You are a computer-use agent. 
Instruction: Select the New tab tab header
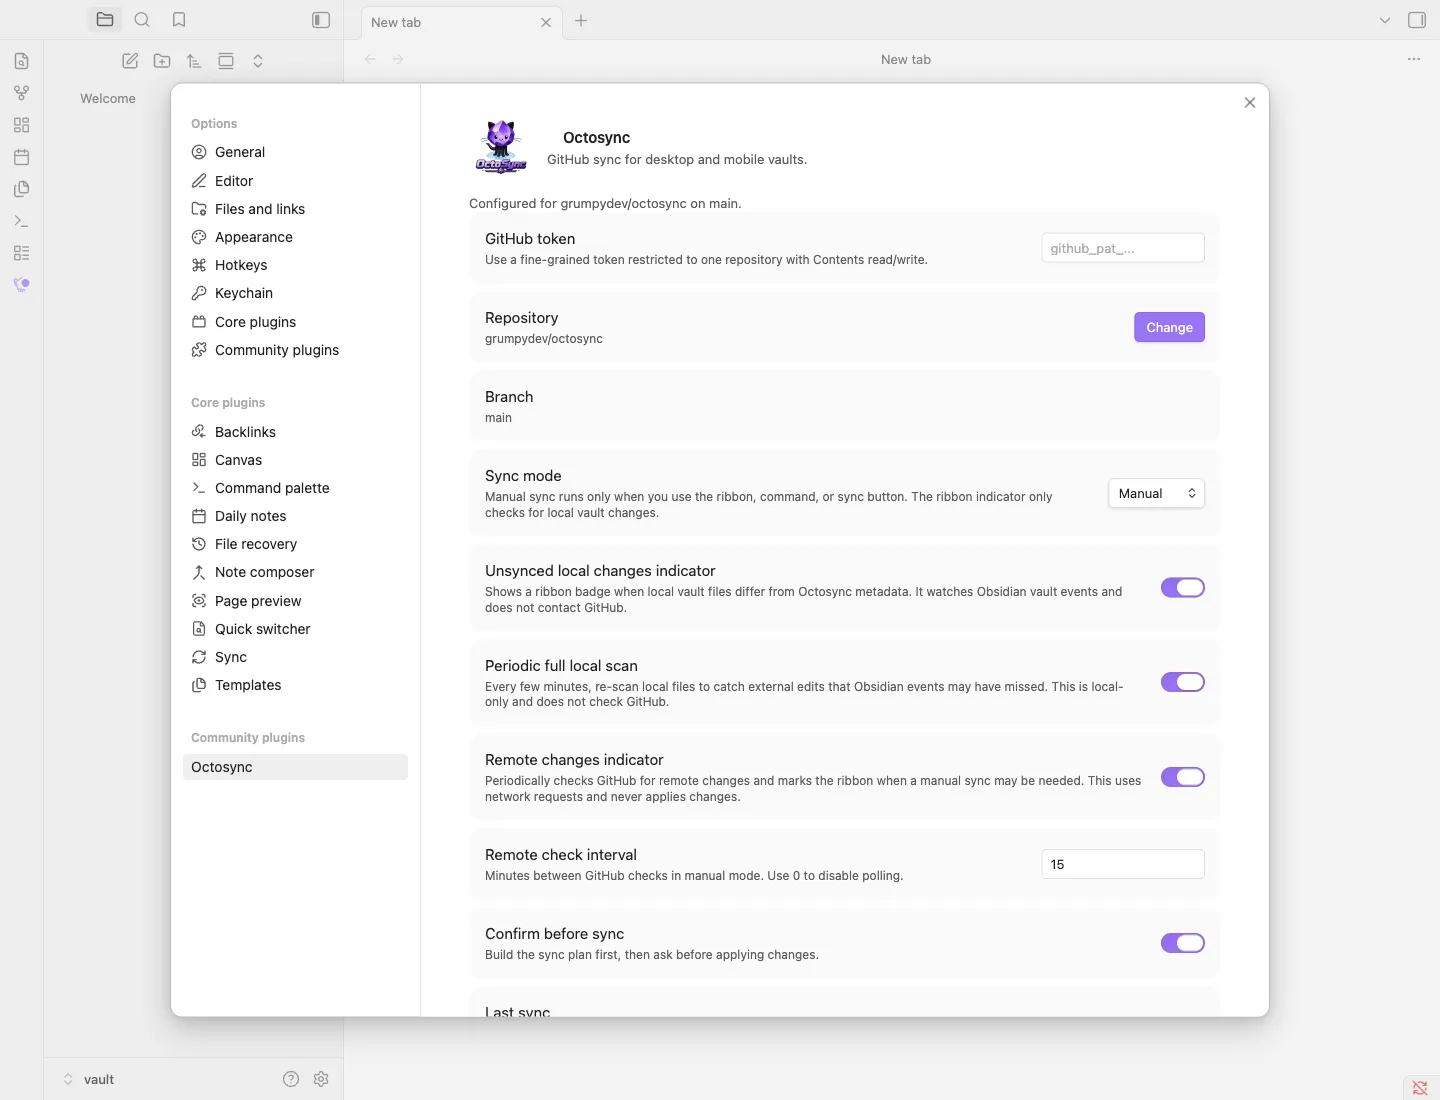pyautogui.click(x=461, y=22)
